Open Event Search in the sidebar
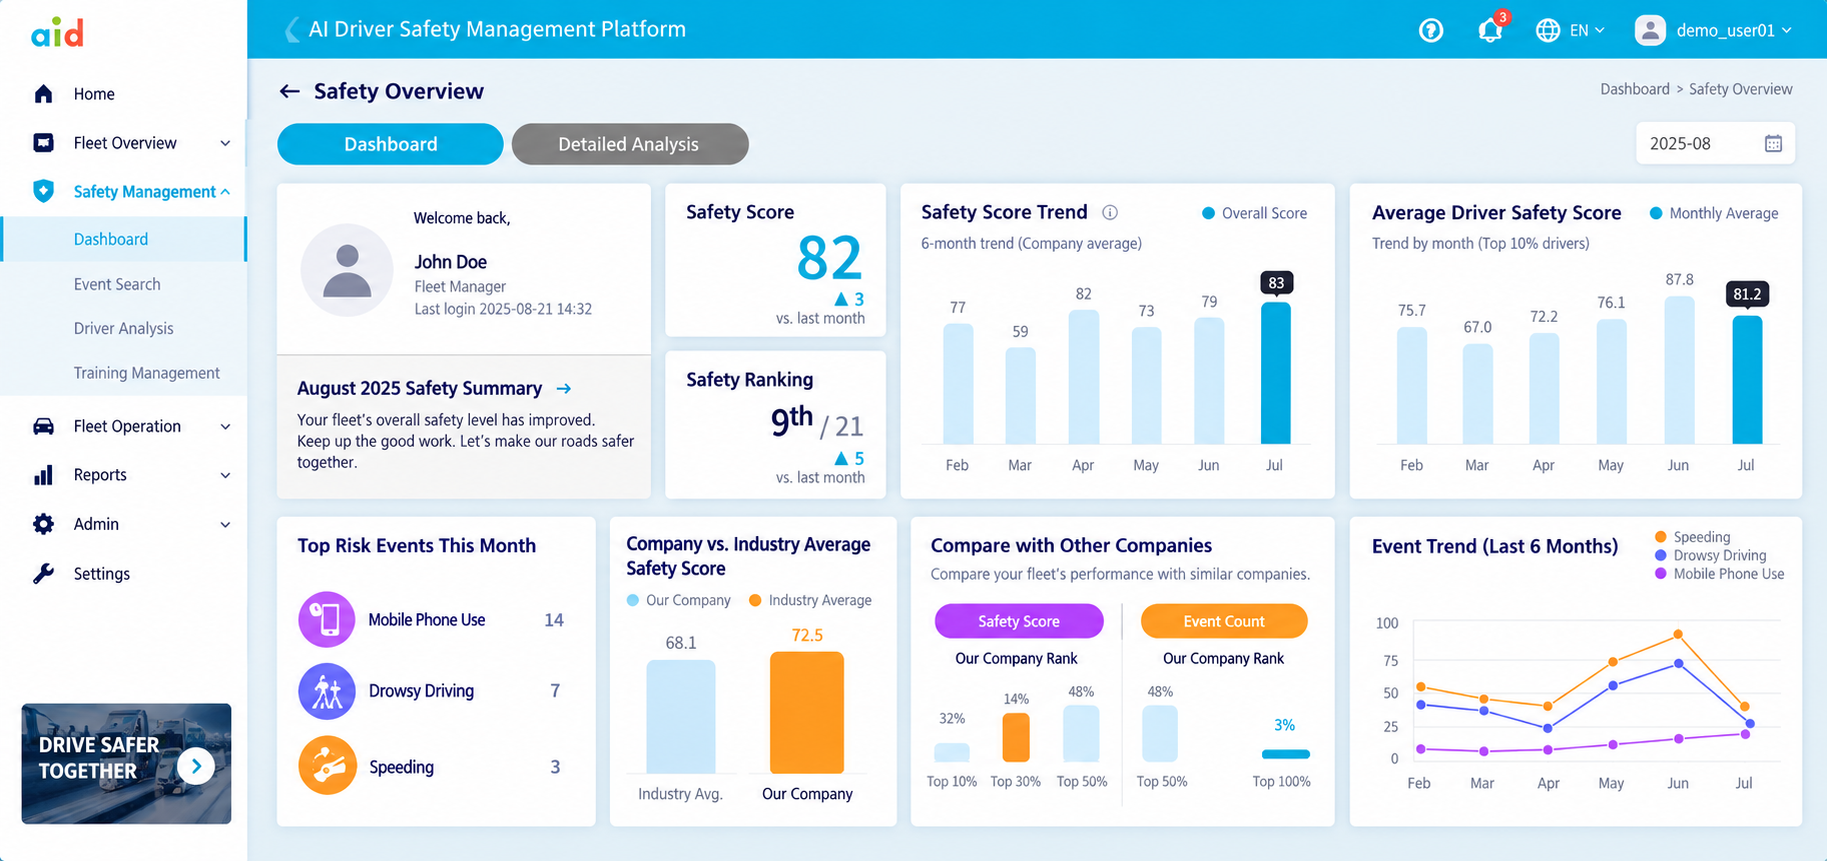This screenshot has height=861, width=1827. tap(117, 284)
